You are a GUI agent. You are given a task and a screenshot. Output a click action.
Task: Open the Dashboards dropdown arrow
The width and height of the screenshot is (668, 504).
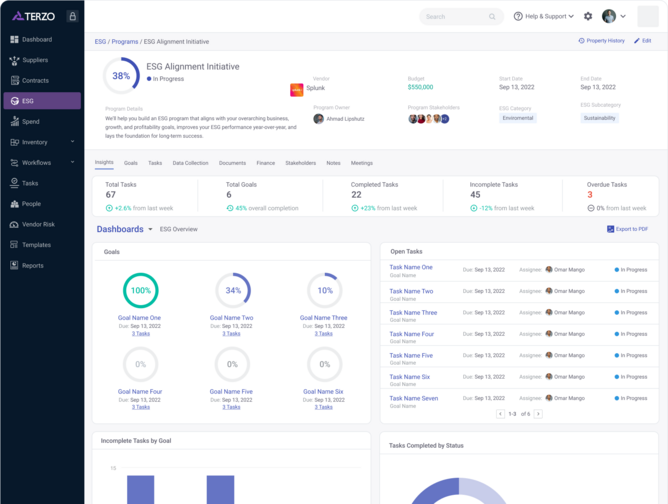tap(150, 229)
